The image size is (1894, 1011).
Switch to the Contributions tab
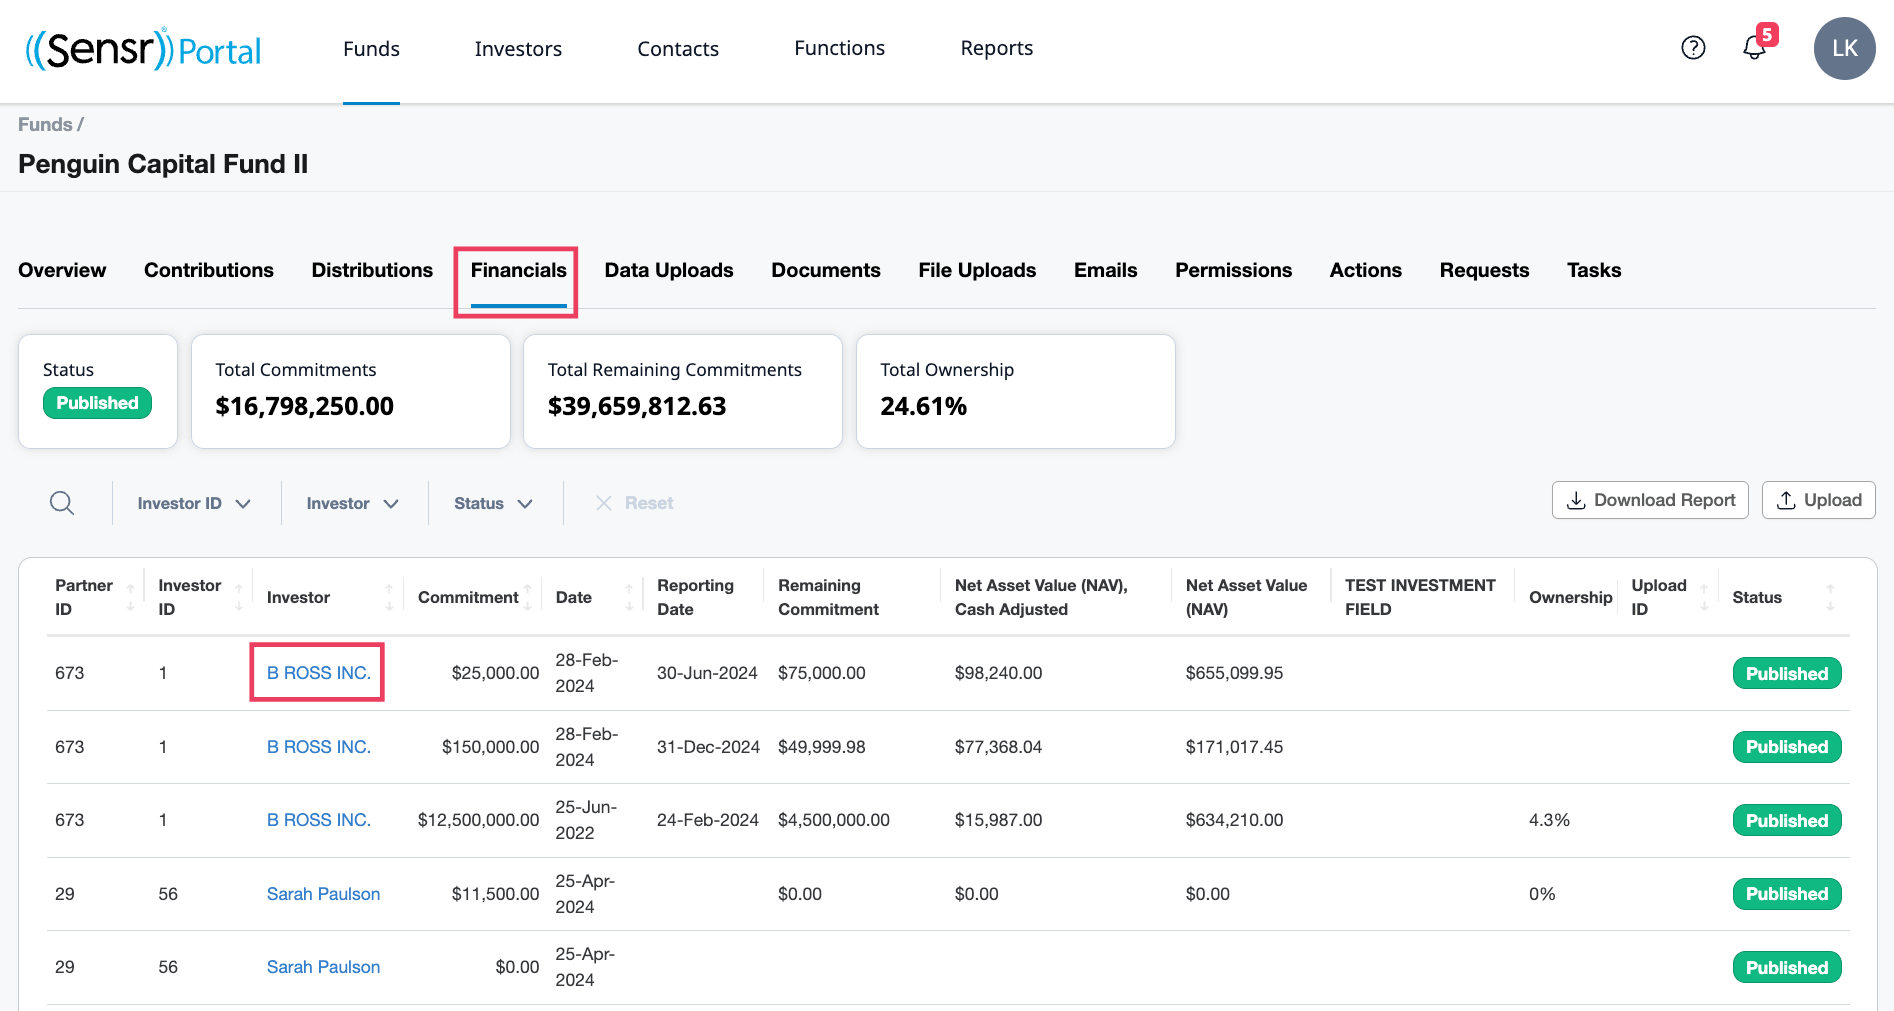[x=208, y=270]
